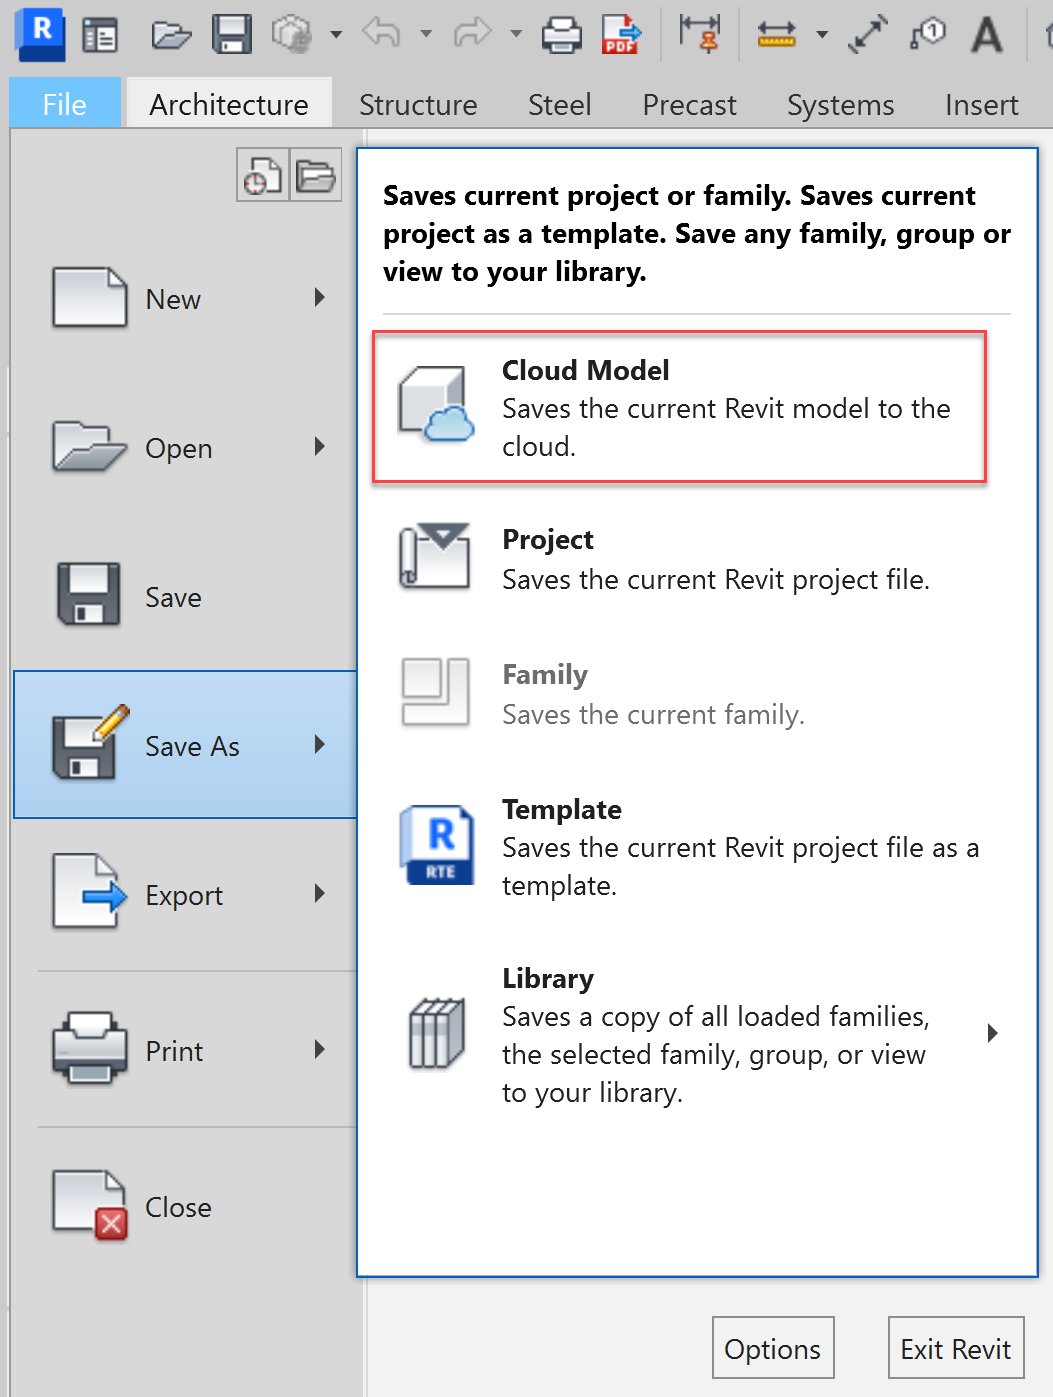Show Recent Documents list icon

tap(262, 176)
